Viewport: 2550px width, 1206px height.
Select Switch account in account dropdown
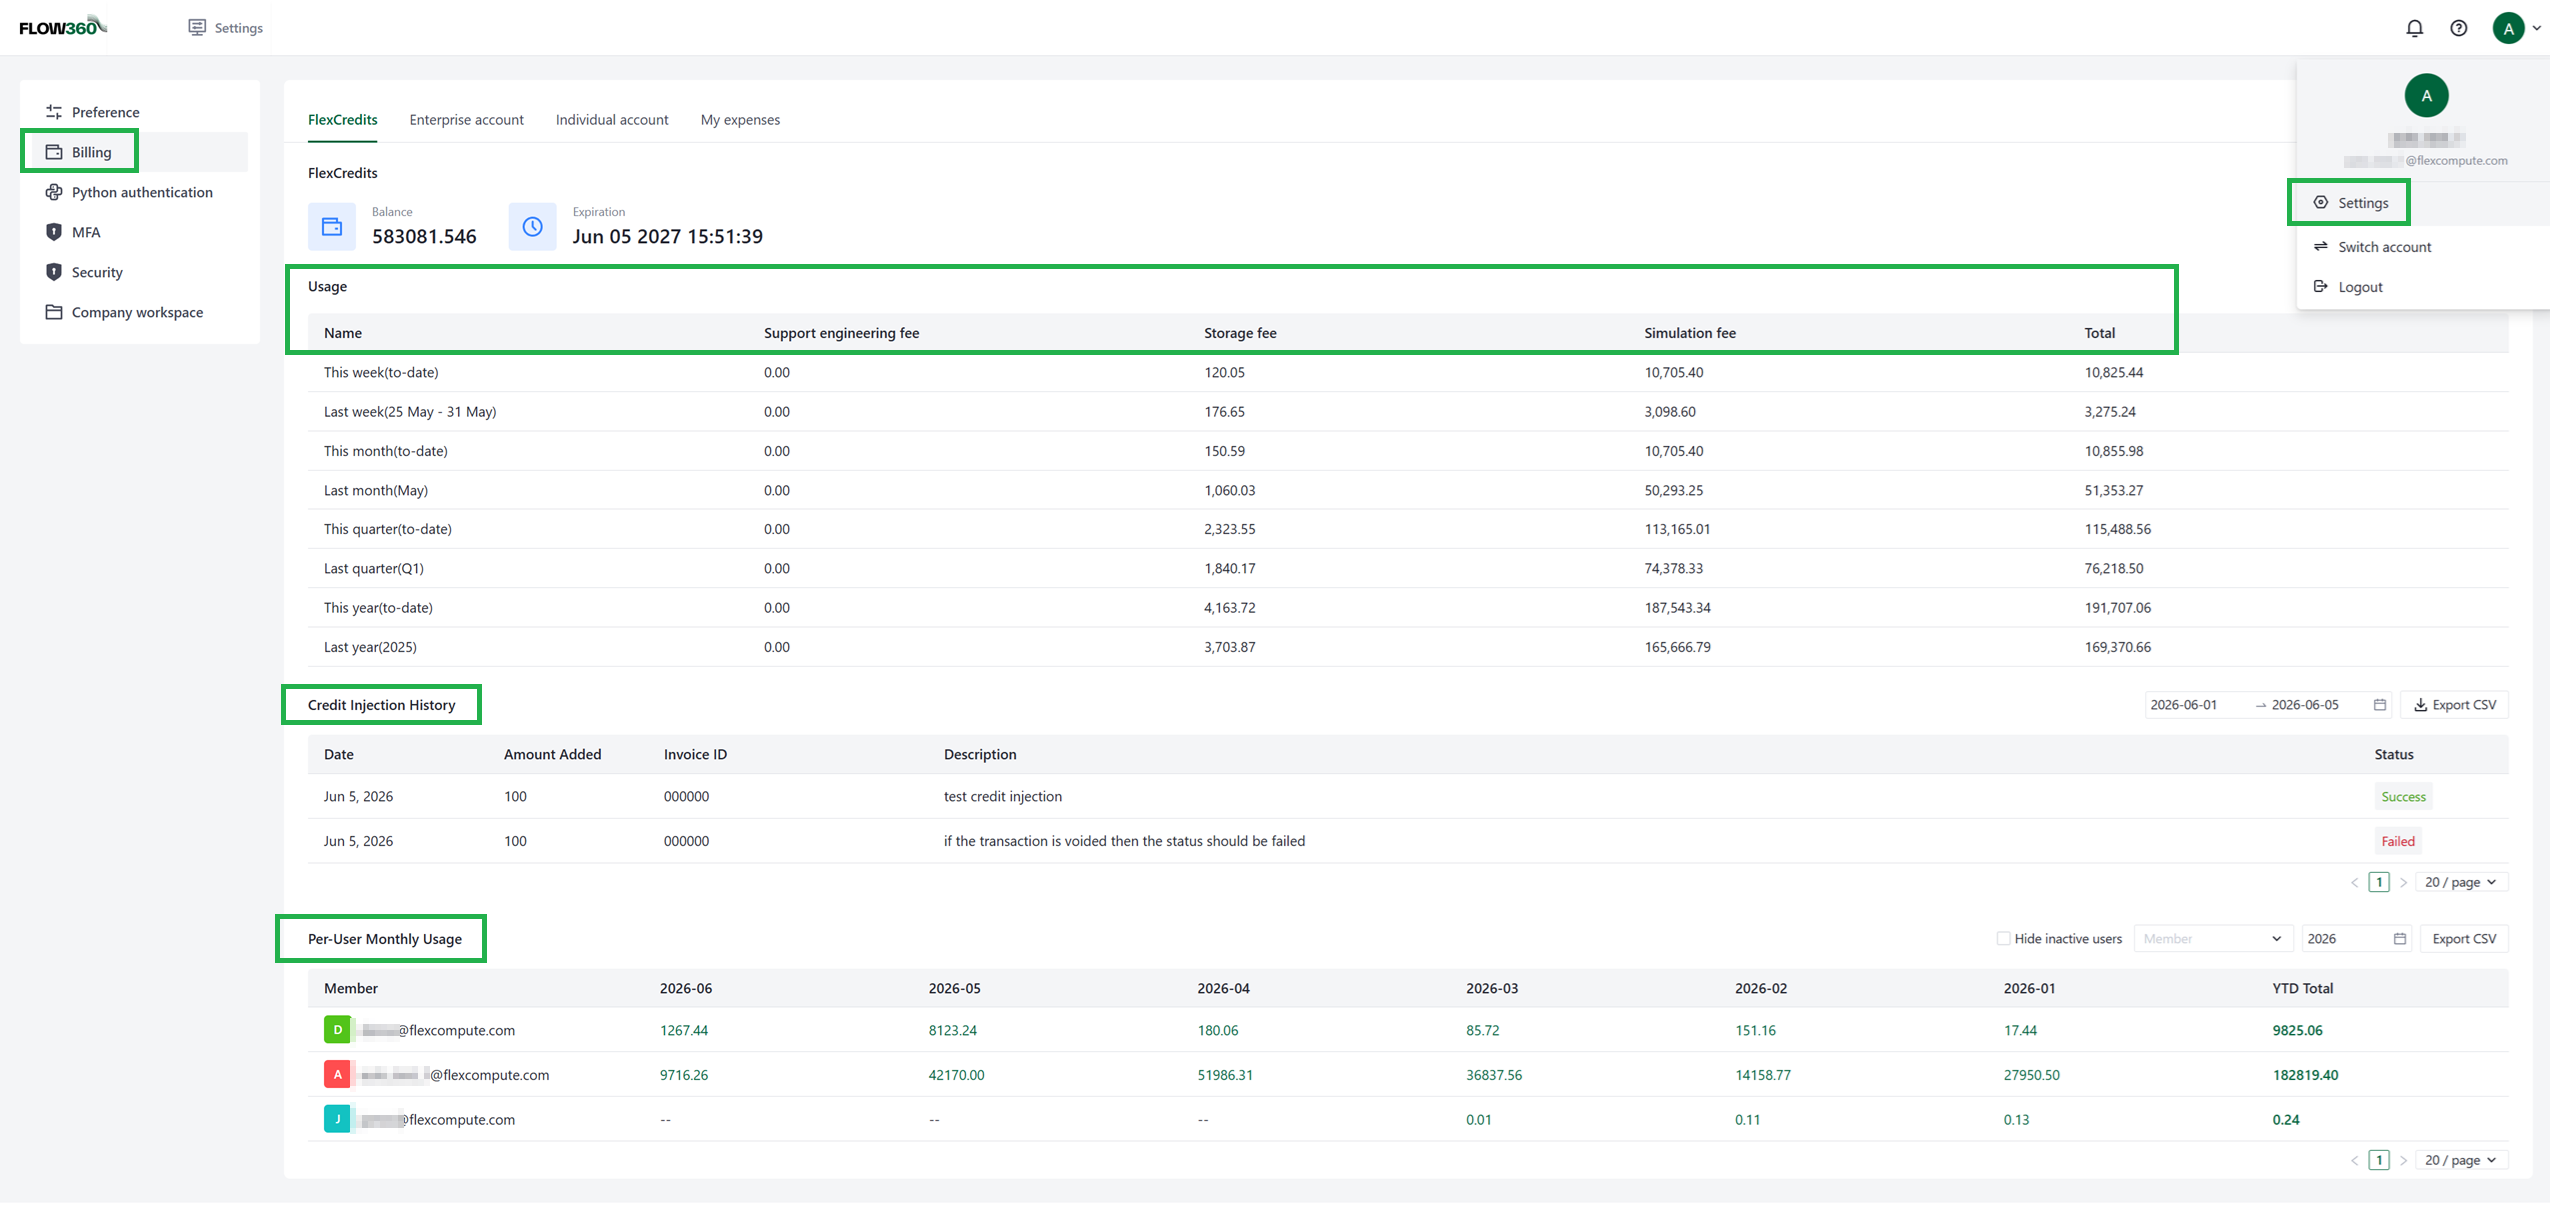pos(2423,247)
